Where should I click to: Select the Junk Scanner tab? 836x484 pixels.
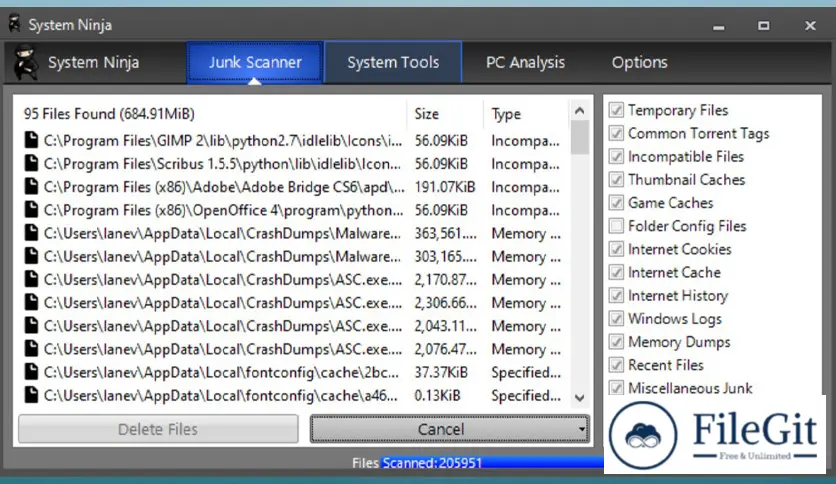coord(255,62)
